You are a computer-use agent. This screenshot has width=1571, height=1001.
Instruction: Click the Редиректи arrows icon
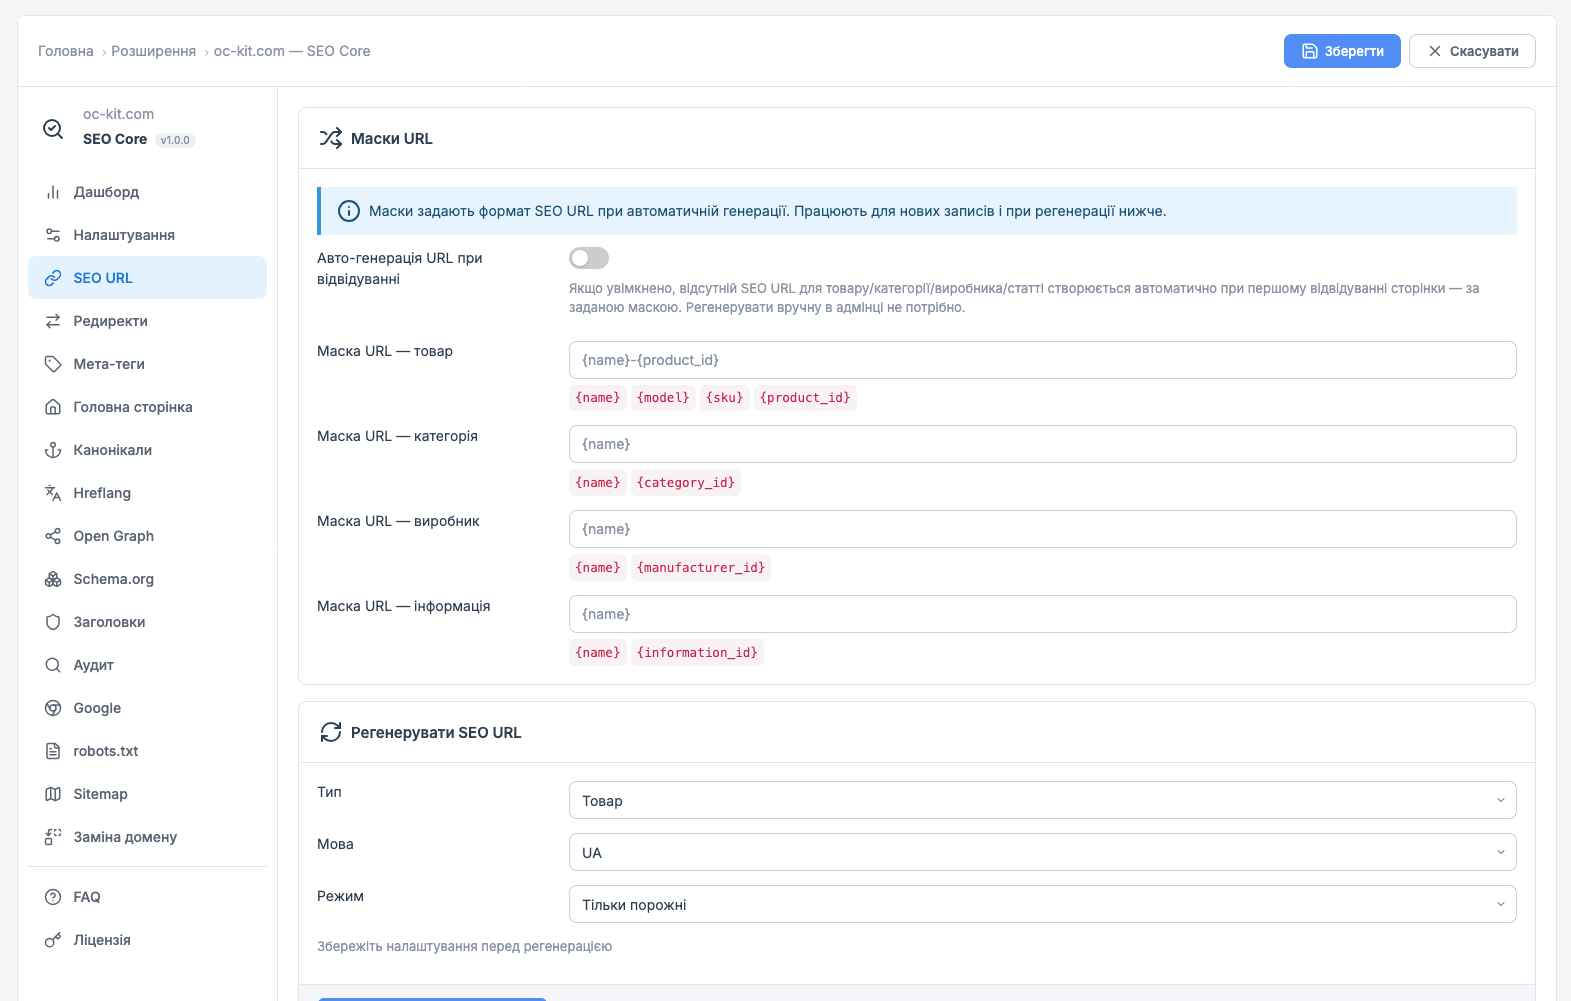53,321
